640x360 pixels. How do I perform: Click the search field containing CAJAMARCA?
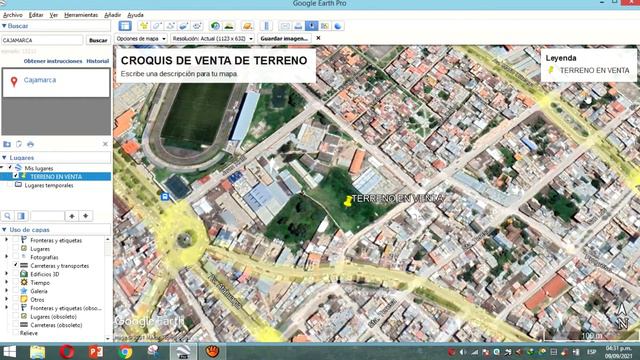click(42, 40)
